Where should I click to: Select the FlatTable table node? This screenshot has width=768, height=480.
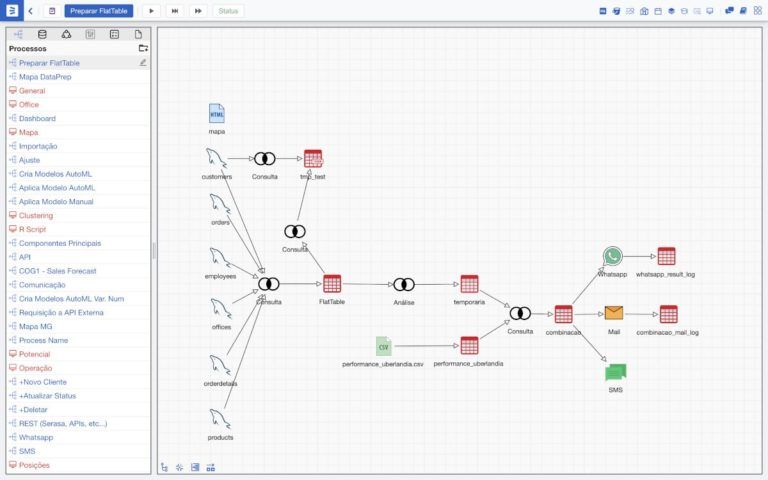[332, 284]
